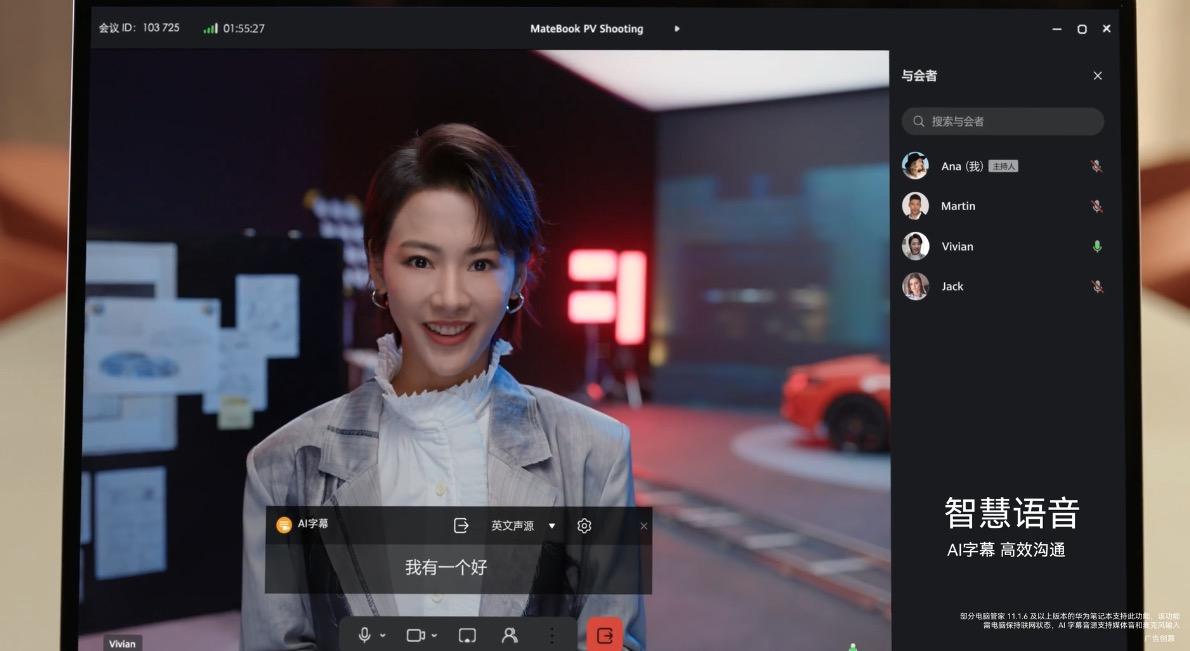Mute Vivian's active green microphone

(1097, 246)
